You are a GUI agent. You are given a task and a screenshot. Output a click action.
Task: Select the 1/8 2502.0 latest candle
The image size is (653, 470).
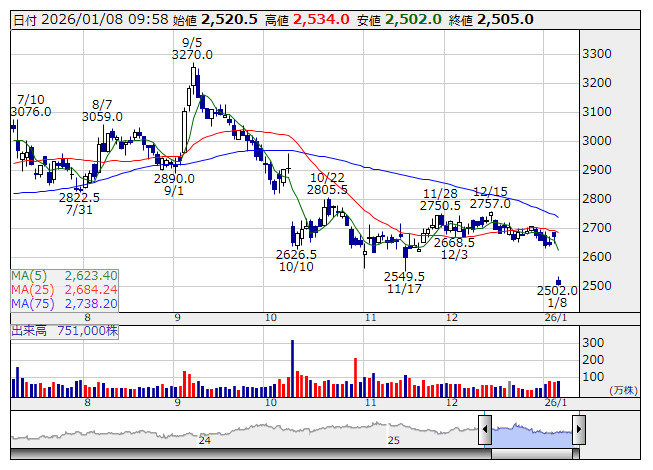point(558,281)
